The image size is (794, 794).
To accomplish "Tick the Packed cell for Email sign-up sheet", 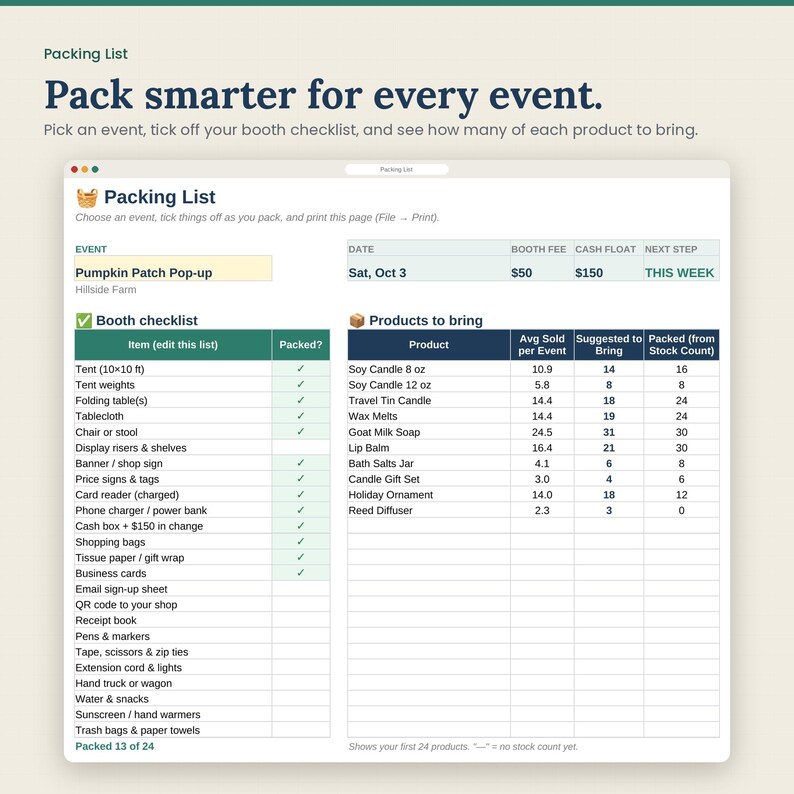I will [301, 588].
